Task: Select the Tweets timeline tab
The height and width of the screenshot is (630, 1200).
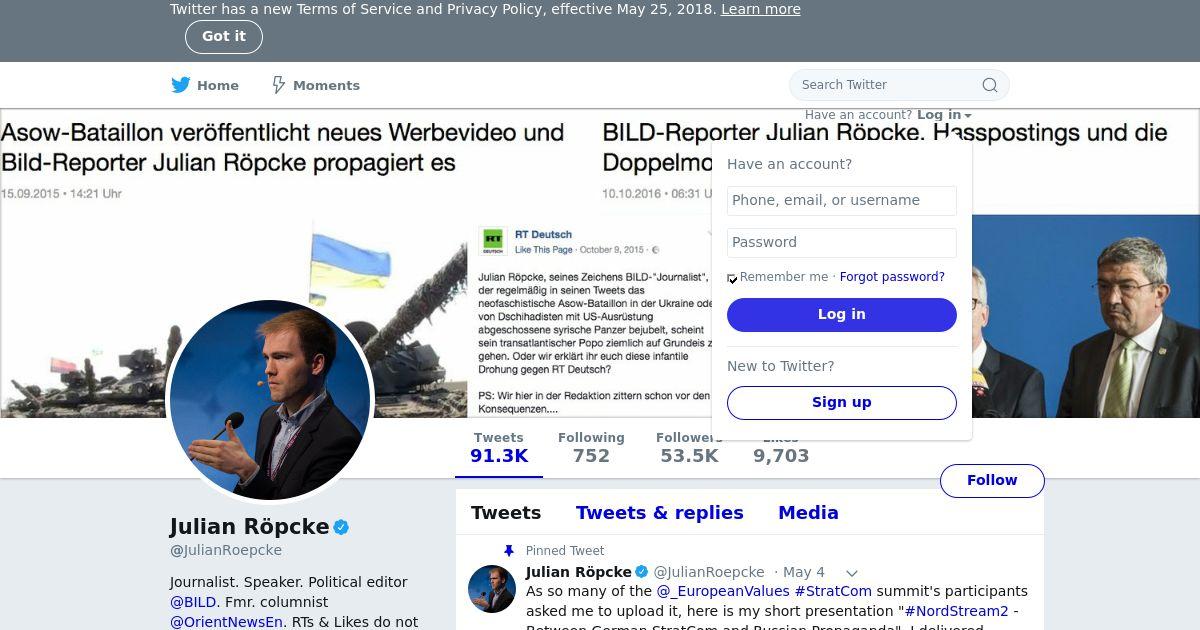Action: coord(506,513)
